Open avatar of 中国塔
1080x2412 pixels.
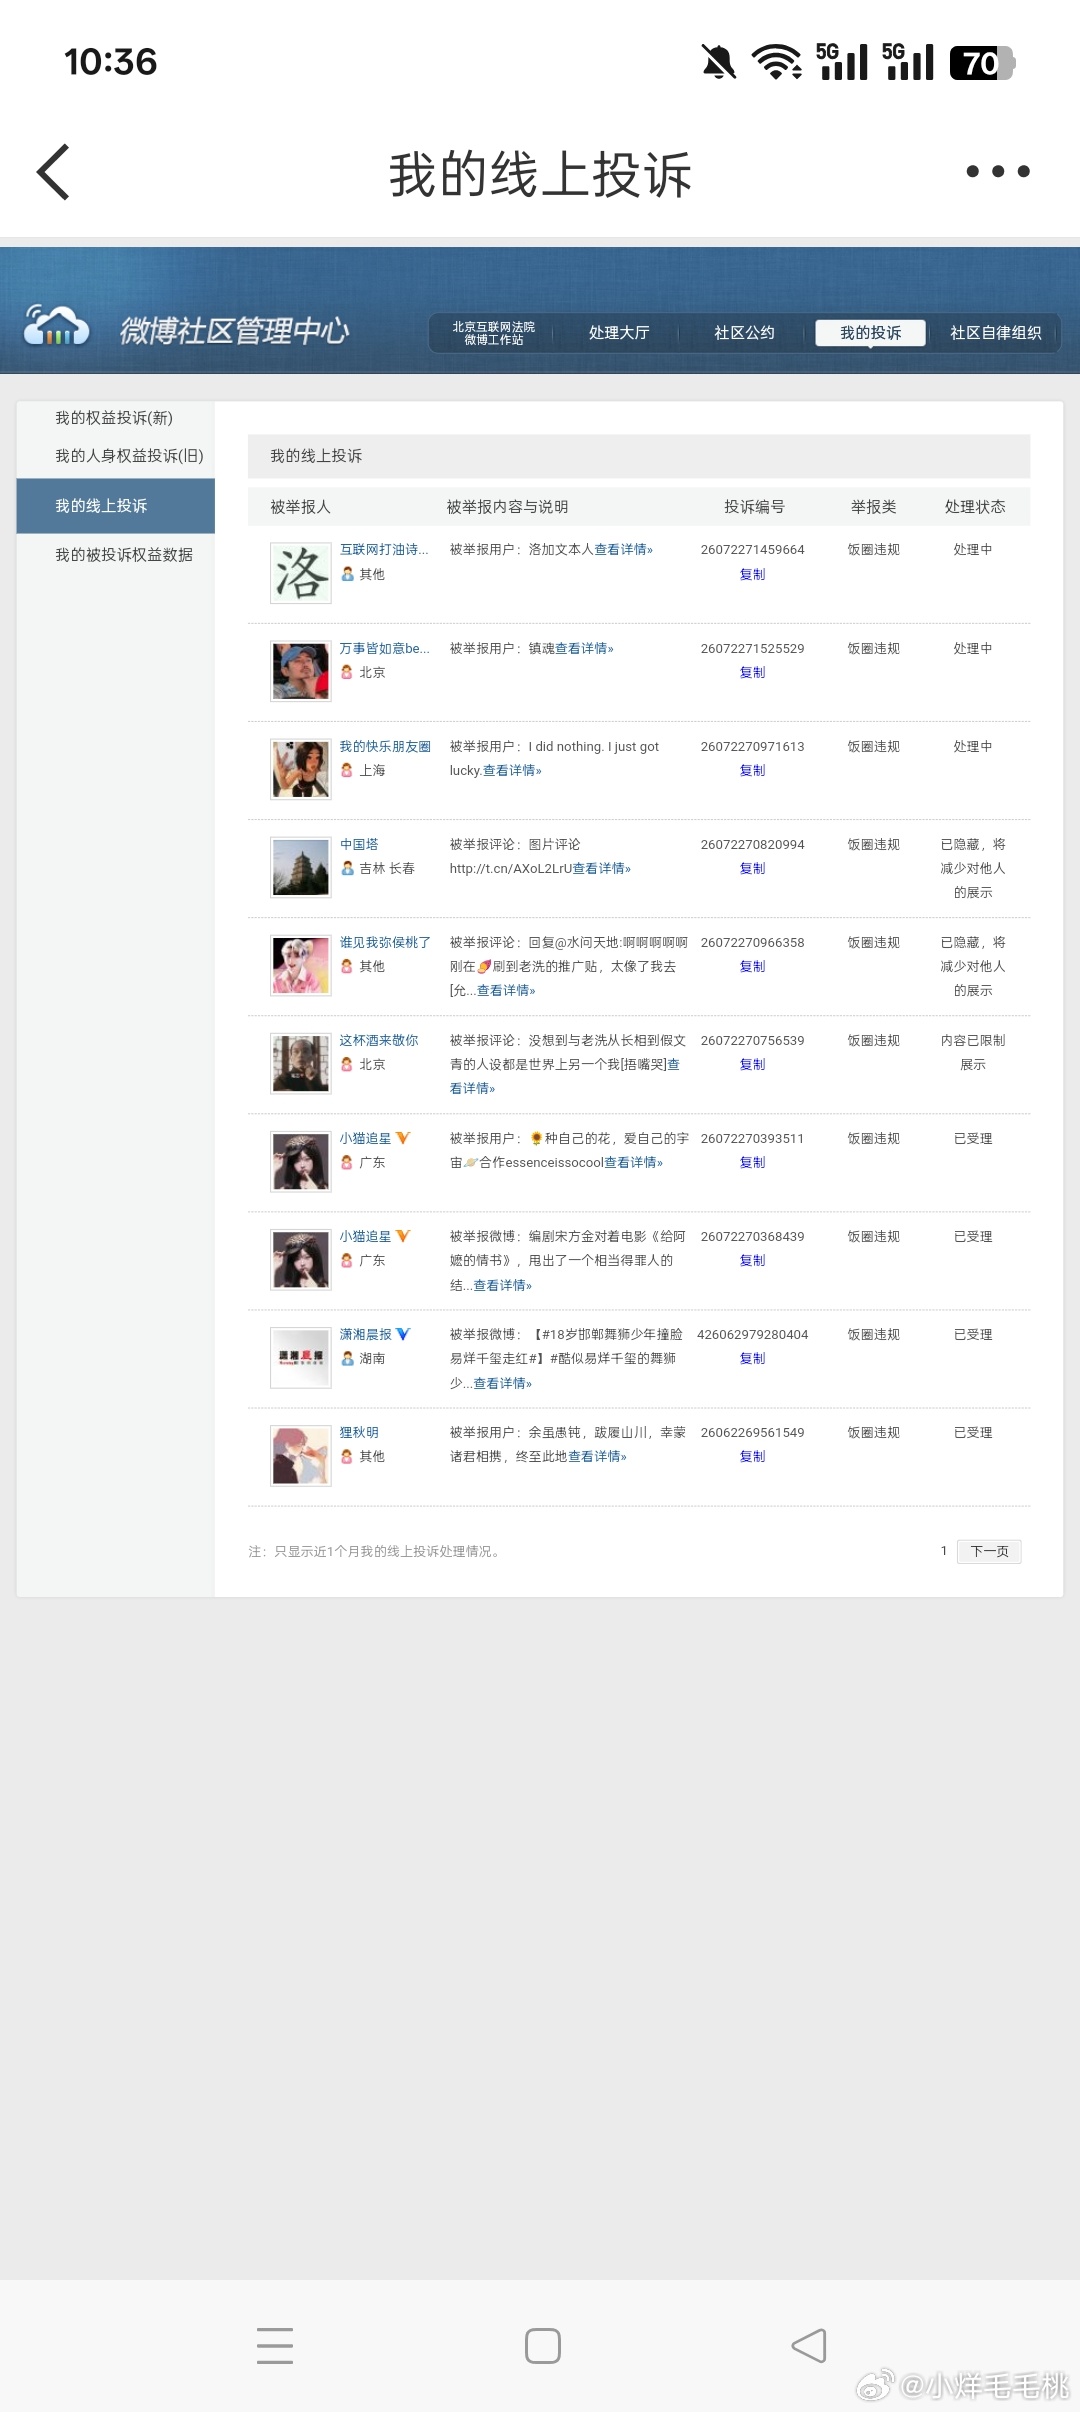coord(301,867)
